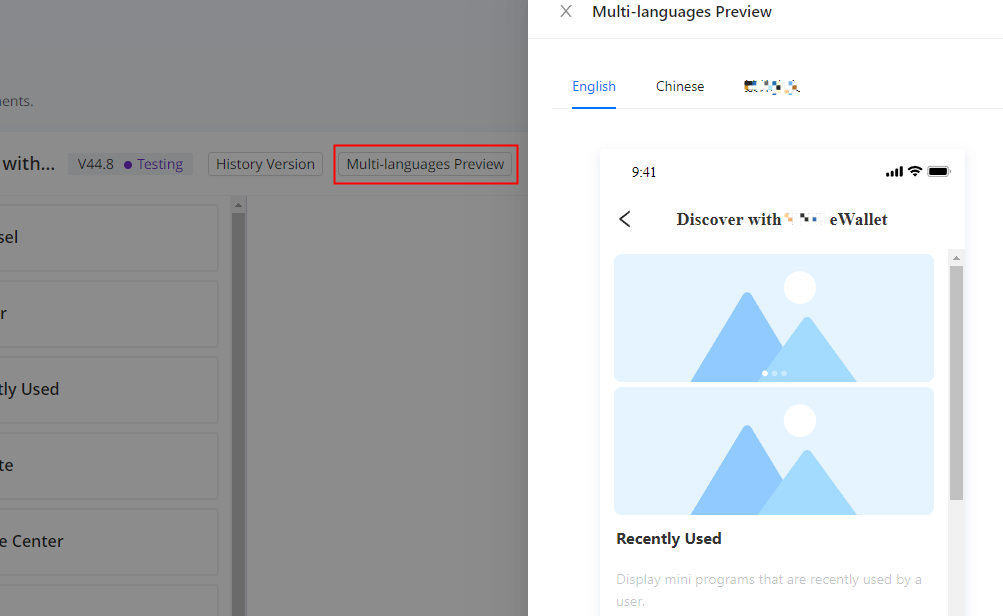Click the Recently Used heading in preview
This screenshot has height=616, width=1003.
668,539
